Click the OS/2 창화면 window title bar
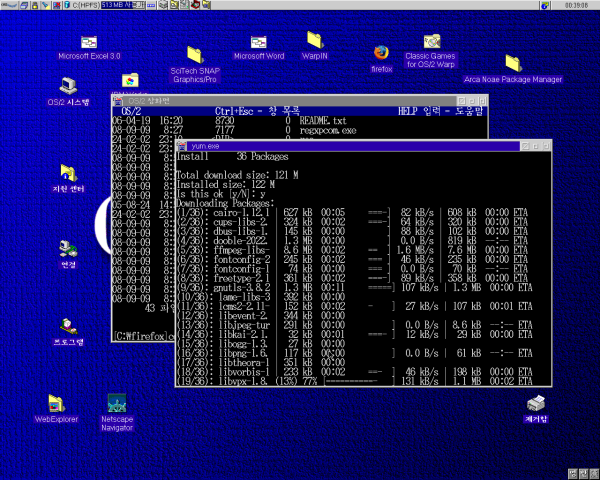 [x=290, y=101]
